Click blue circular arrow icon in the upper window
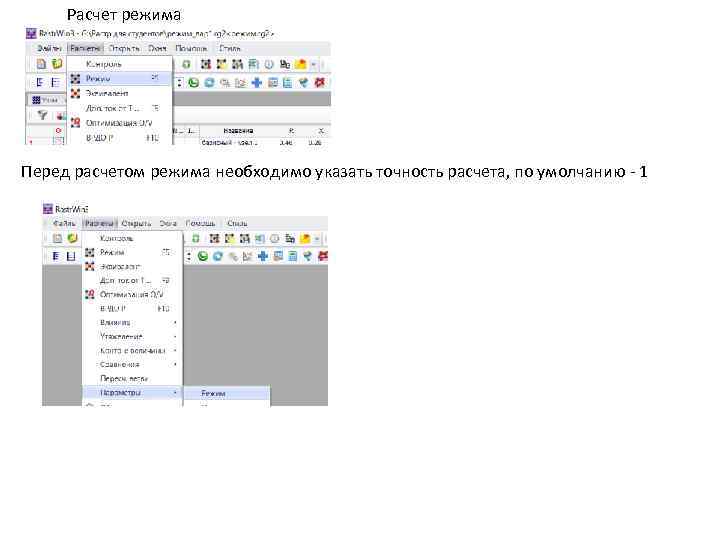This screenshot has width=720, height=540. coord(209,83)
